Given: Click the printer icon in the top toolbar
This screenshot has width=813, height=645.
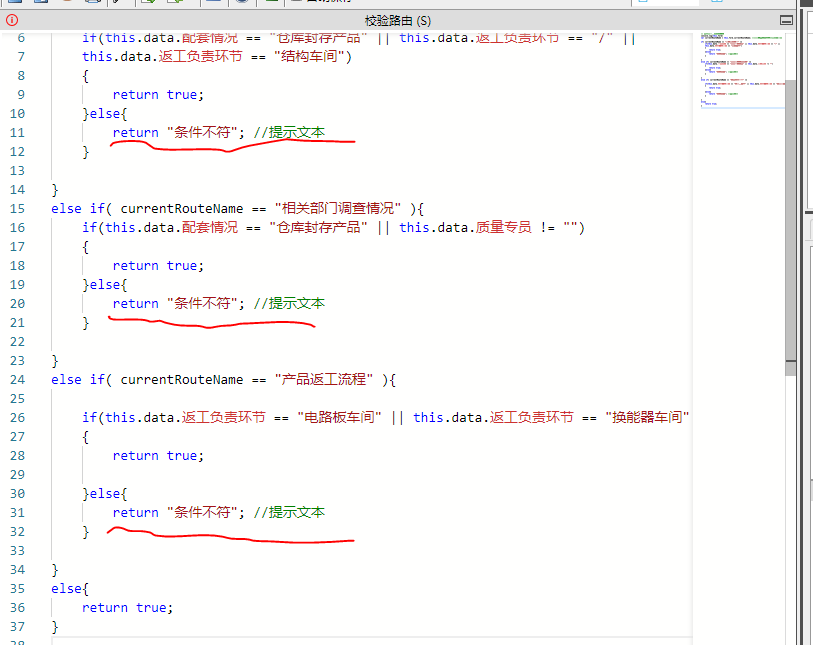Looking at the screenshot, I should [91, 3].
